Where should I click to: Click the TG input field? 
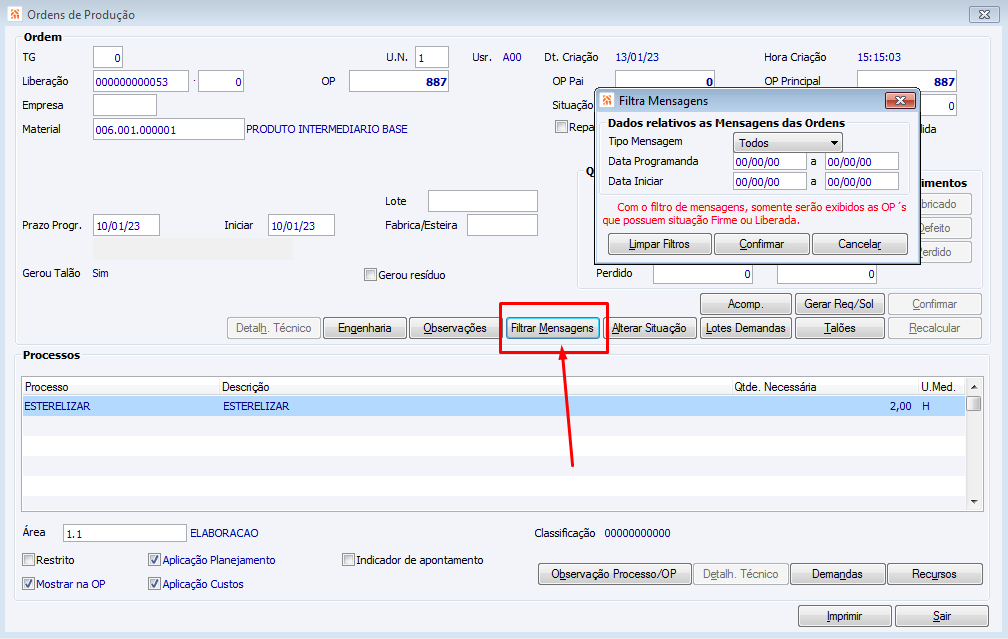click(108, 57)
